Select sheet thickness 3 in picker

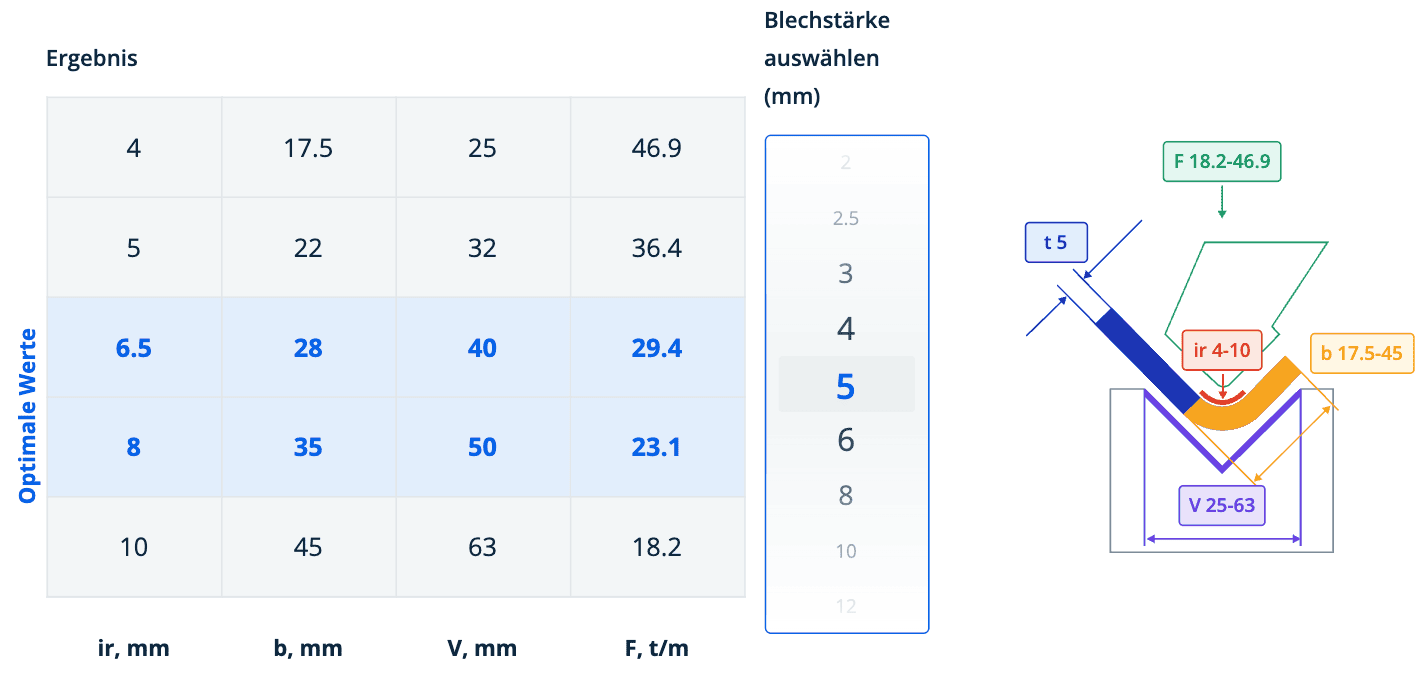(x=846, y=273)
